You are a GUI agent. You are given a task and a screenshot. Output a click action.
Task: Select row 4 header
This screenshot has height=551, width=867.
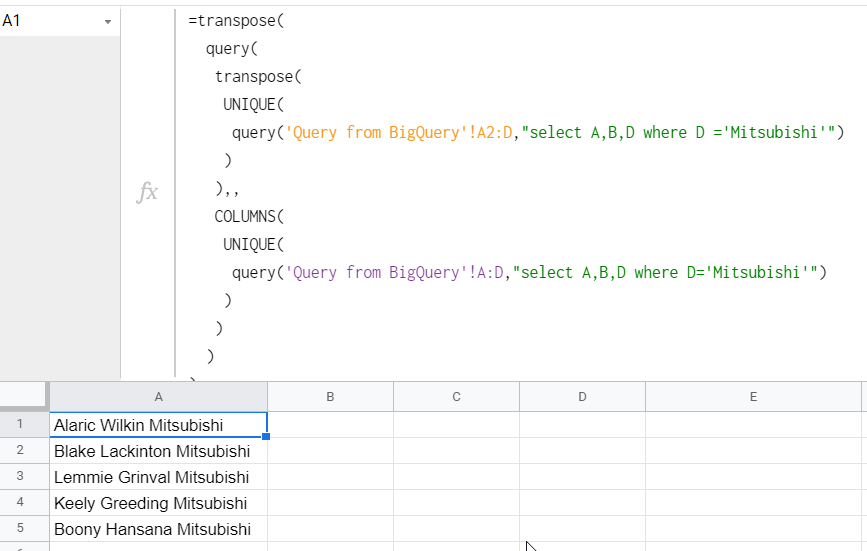(x=24, y=502)
